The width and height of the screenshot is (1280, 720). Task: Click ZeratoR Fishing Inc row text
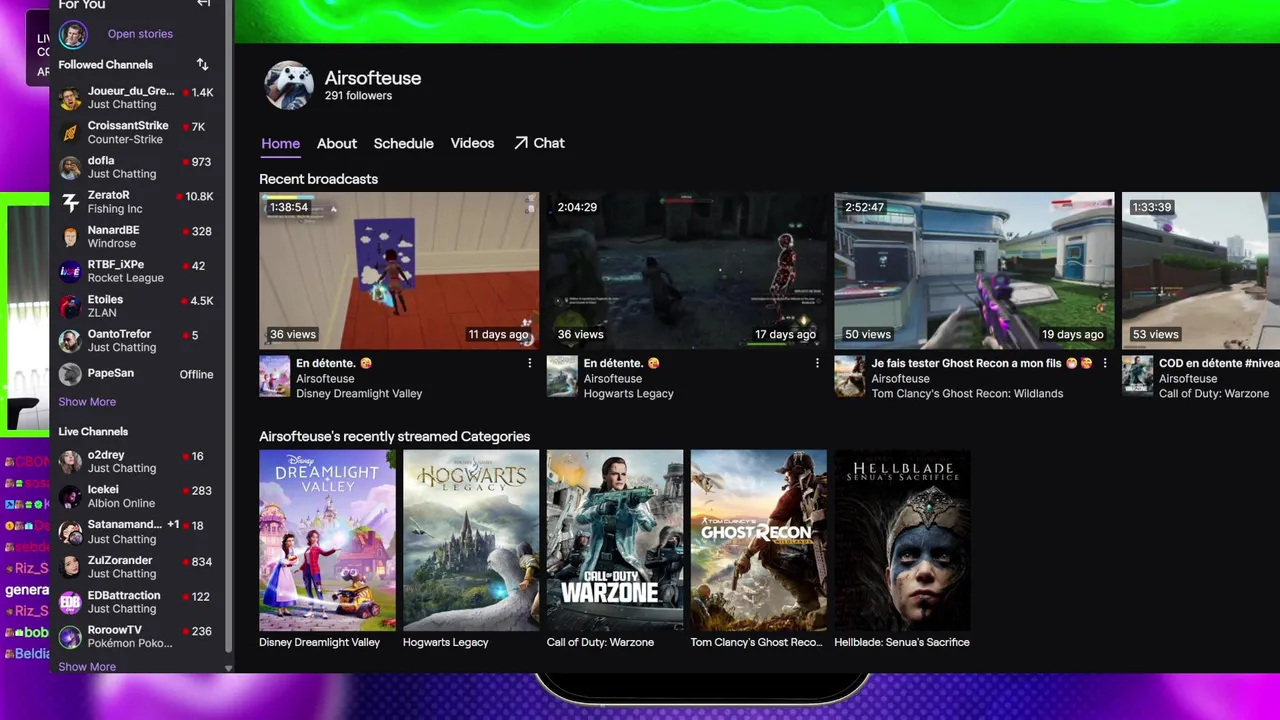115,203
